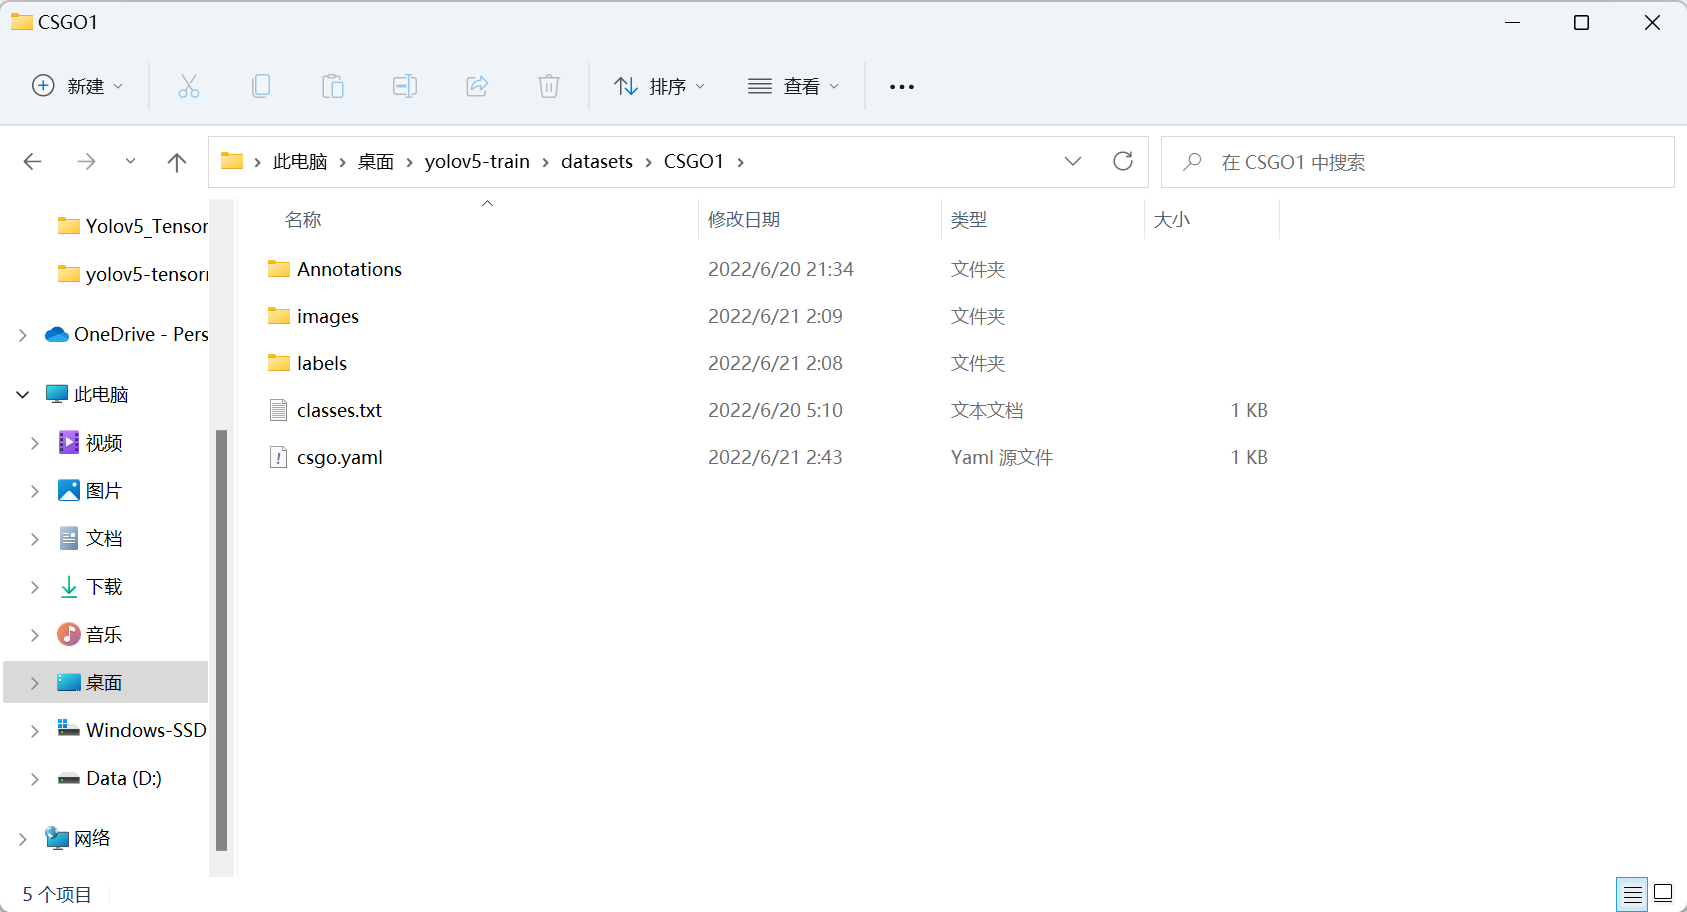The image size is (1687, 912).
Task: Select the labels folder icon
Action: 279,363
